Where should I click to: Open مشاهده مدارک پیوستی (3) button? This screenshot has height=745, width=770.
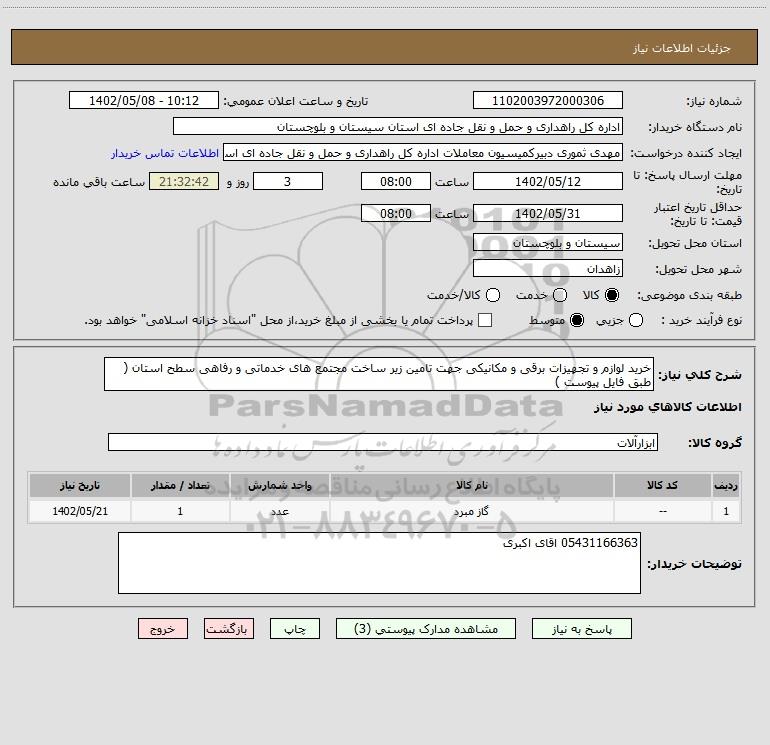pyautogui.click(x=426, y=629)
